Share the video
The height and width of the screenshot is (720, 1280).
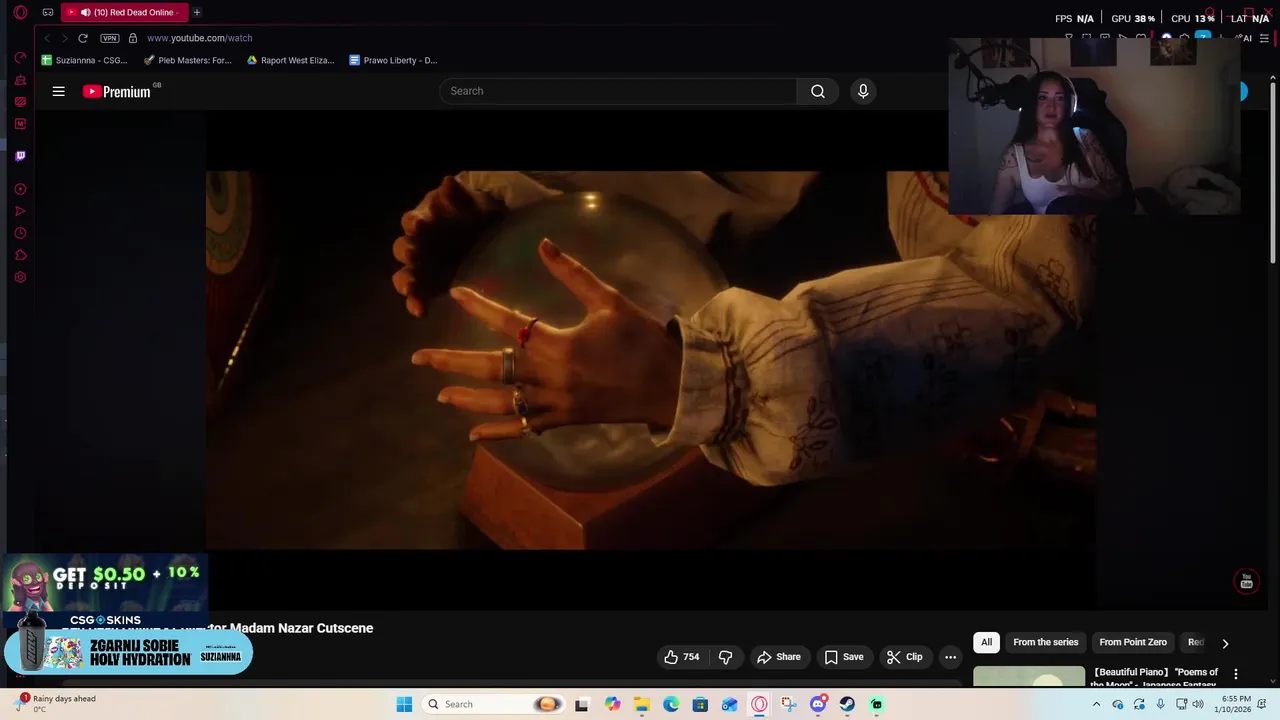(778, 657)
